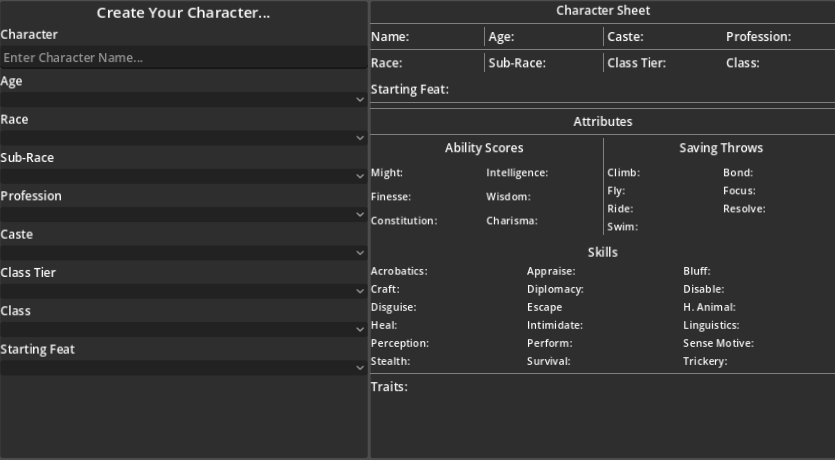Click the Craft: skill
This screenshot has height=460, width=835.
pyautogui.click(x=385, y=289)
